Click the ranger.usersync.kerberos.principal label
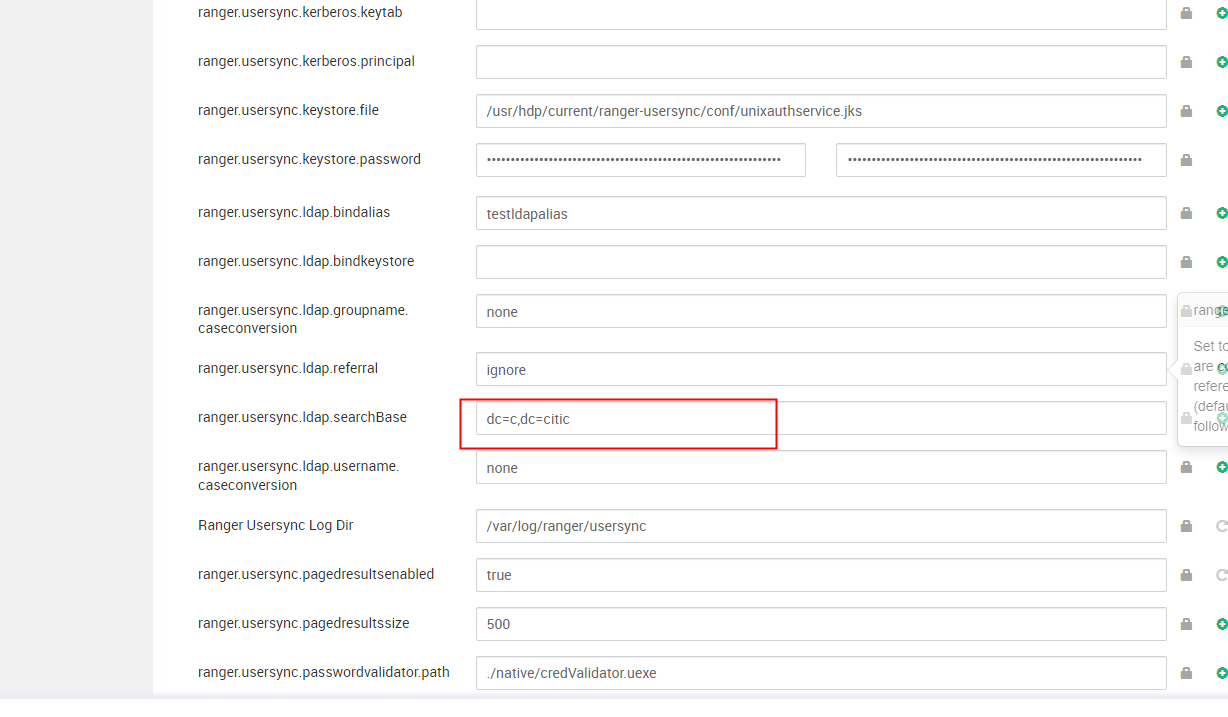 306,61
